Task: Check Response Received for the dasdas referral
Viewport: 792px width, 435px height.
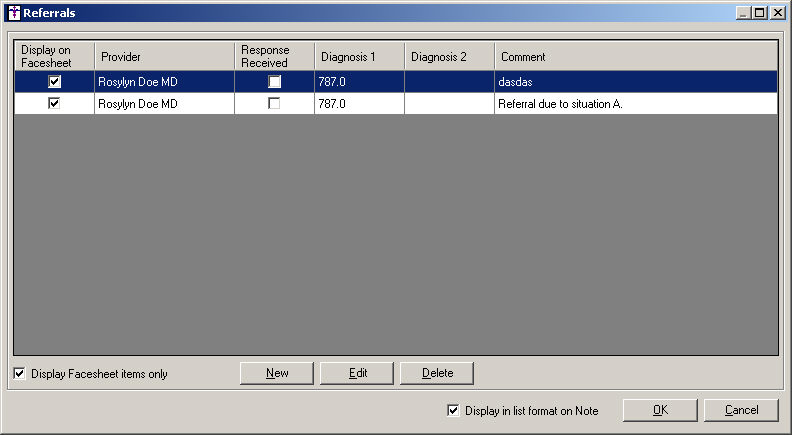Action: (274, 82)
